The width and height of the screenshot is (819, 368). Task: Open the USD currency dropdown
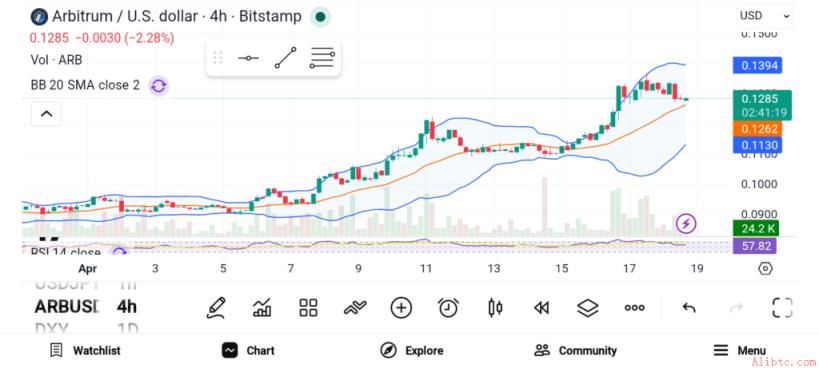pyautogui.click(x=765, y=16)
